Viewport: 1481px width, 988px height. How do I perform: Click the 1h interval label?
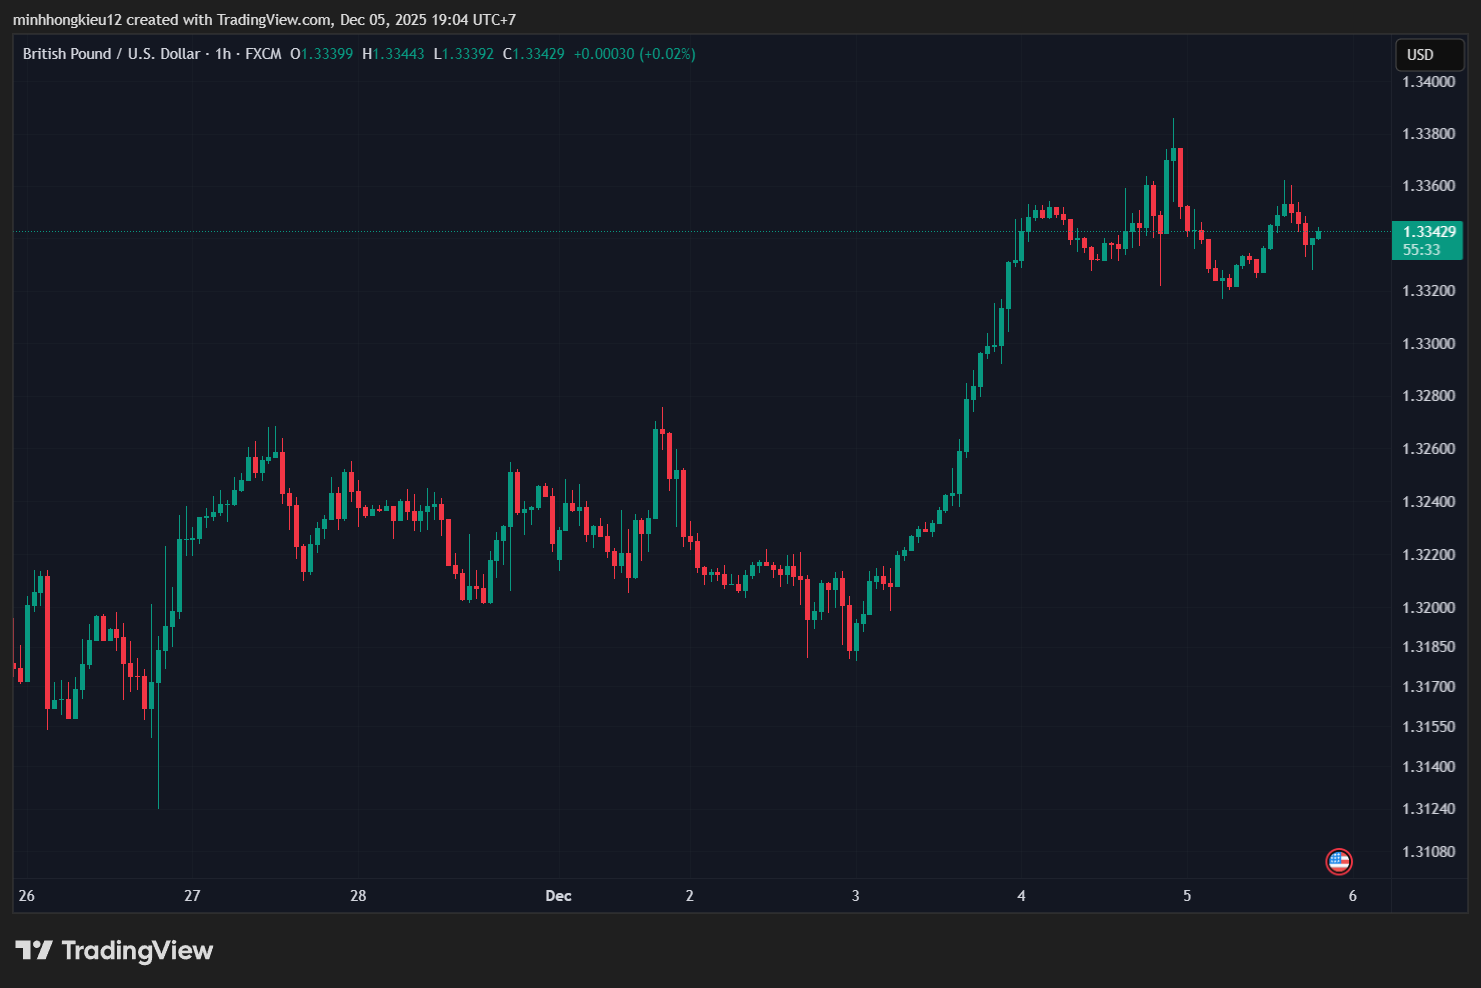(223, 54)
